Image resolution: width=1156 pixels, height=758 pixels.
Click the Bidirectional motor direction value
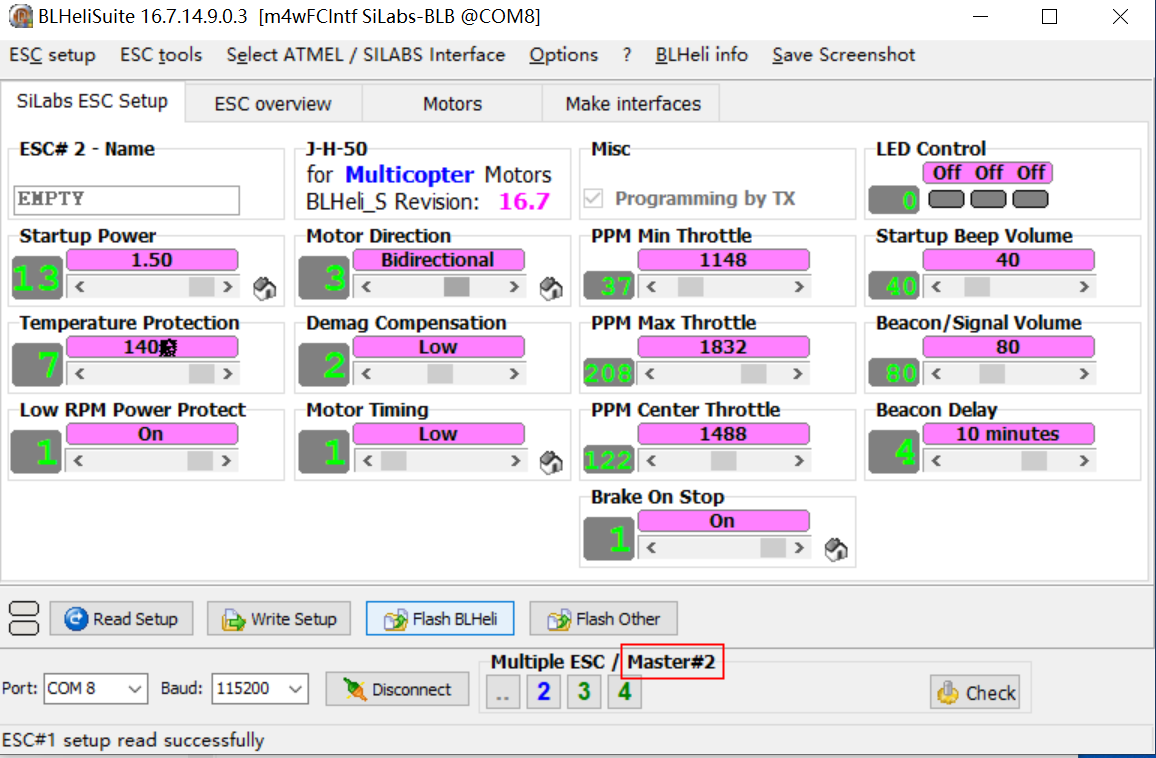click(x=438, y=260)
